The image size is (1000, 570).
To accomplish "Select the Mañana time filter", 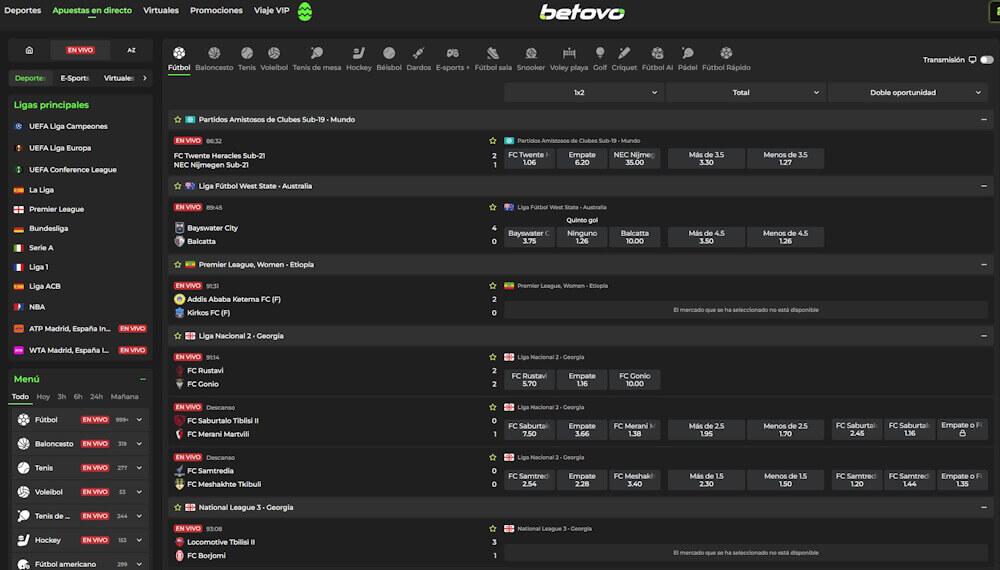I will click(x=124, y=397).
